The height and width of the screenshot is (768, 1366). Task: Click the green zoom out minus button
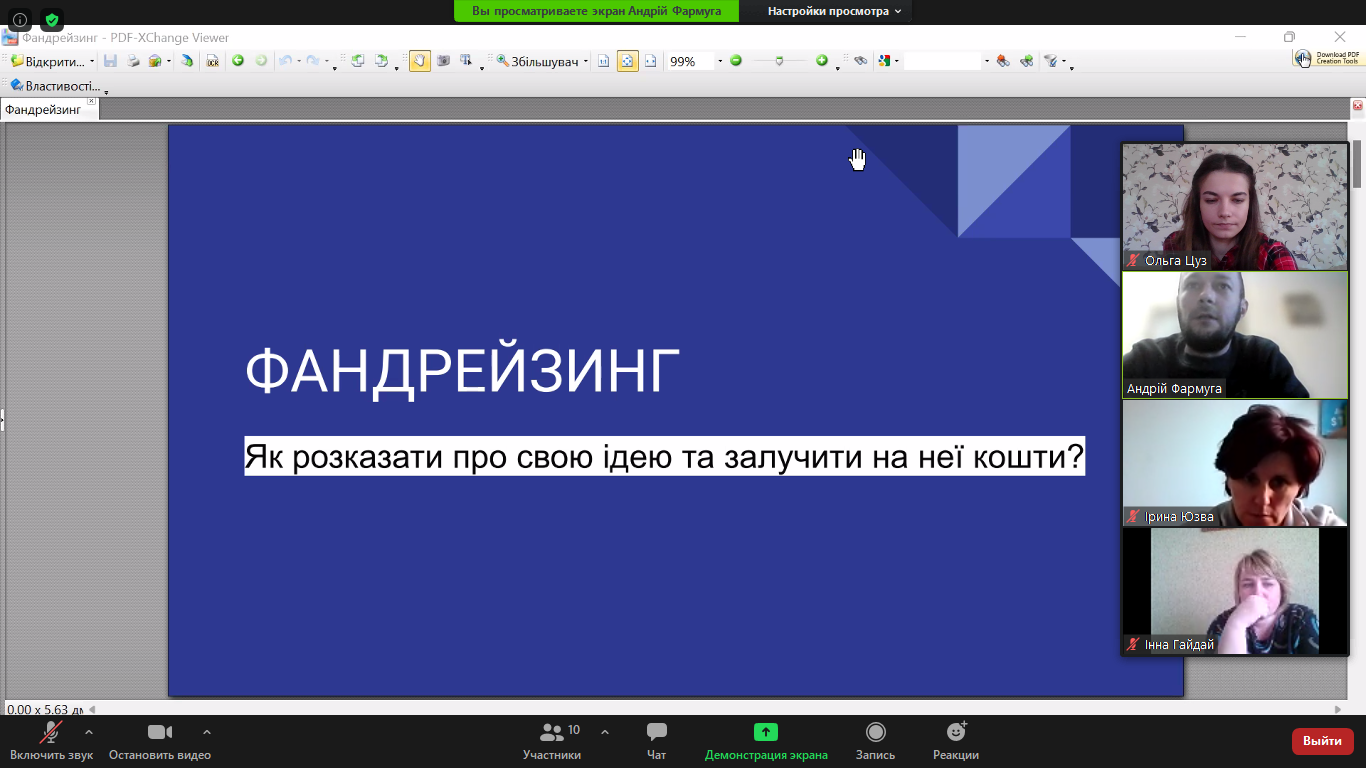pyautogui.click(x=736, y=61)
